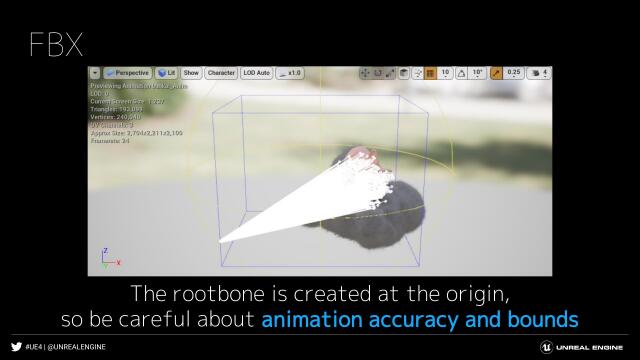Select the translate (move) gizmo tool
The height and width of the screenshot is (360, 640).
tap(365, 73)
